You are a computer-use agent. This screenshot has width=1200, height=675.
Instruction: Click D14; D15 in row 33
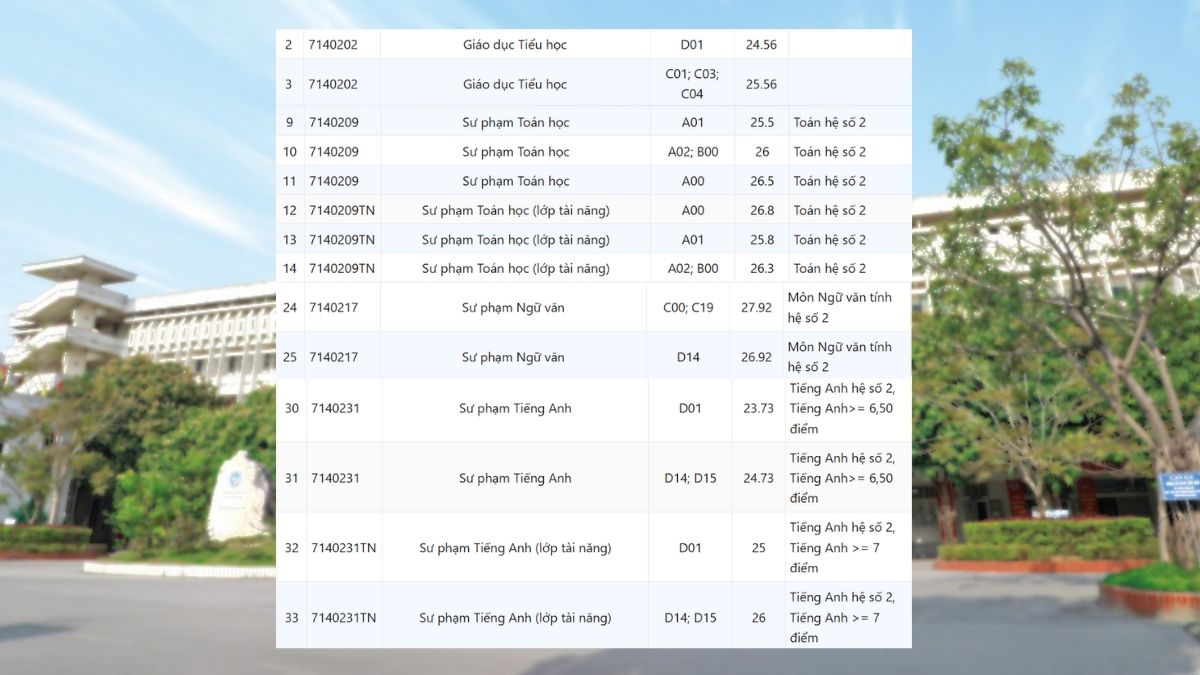pos(690,618)
